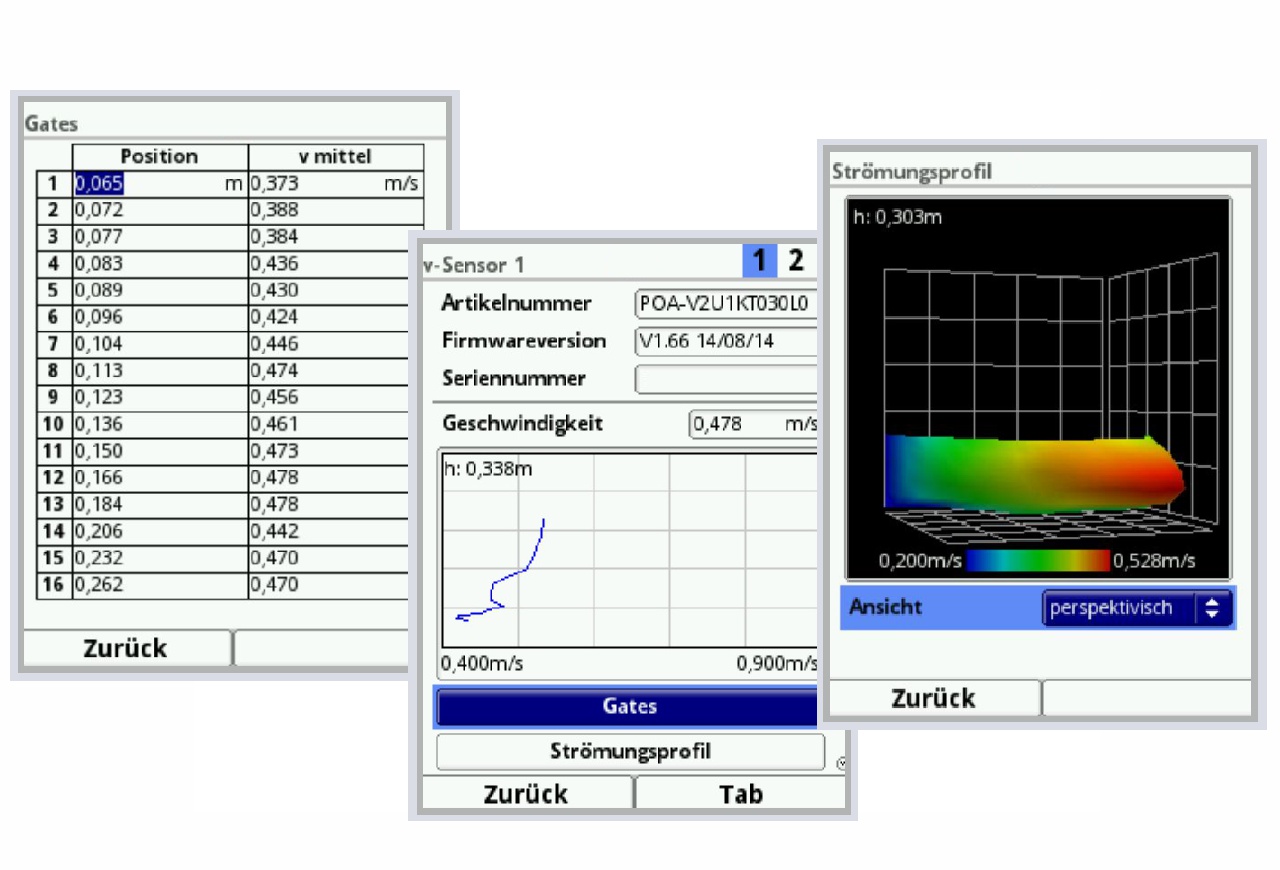Click the small scroll indicator beside Strömungsprofil button
This screenshot has width=1280, height=870.
[840, 763]
